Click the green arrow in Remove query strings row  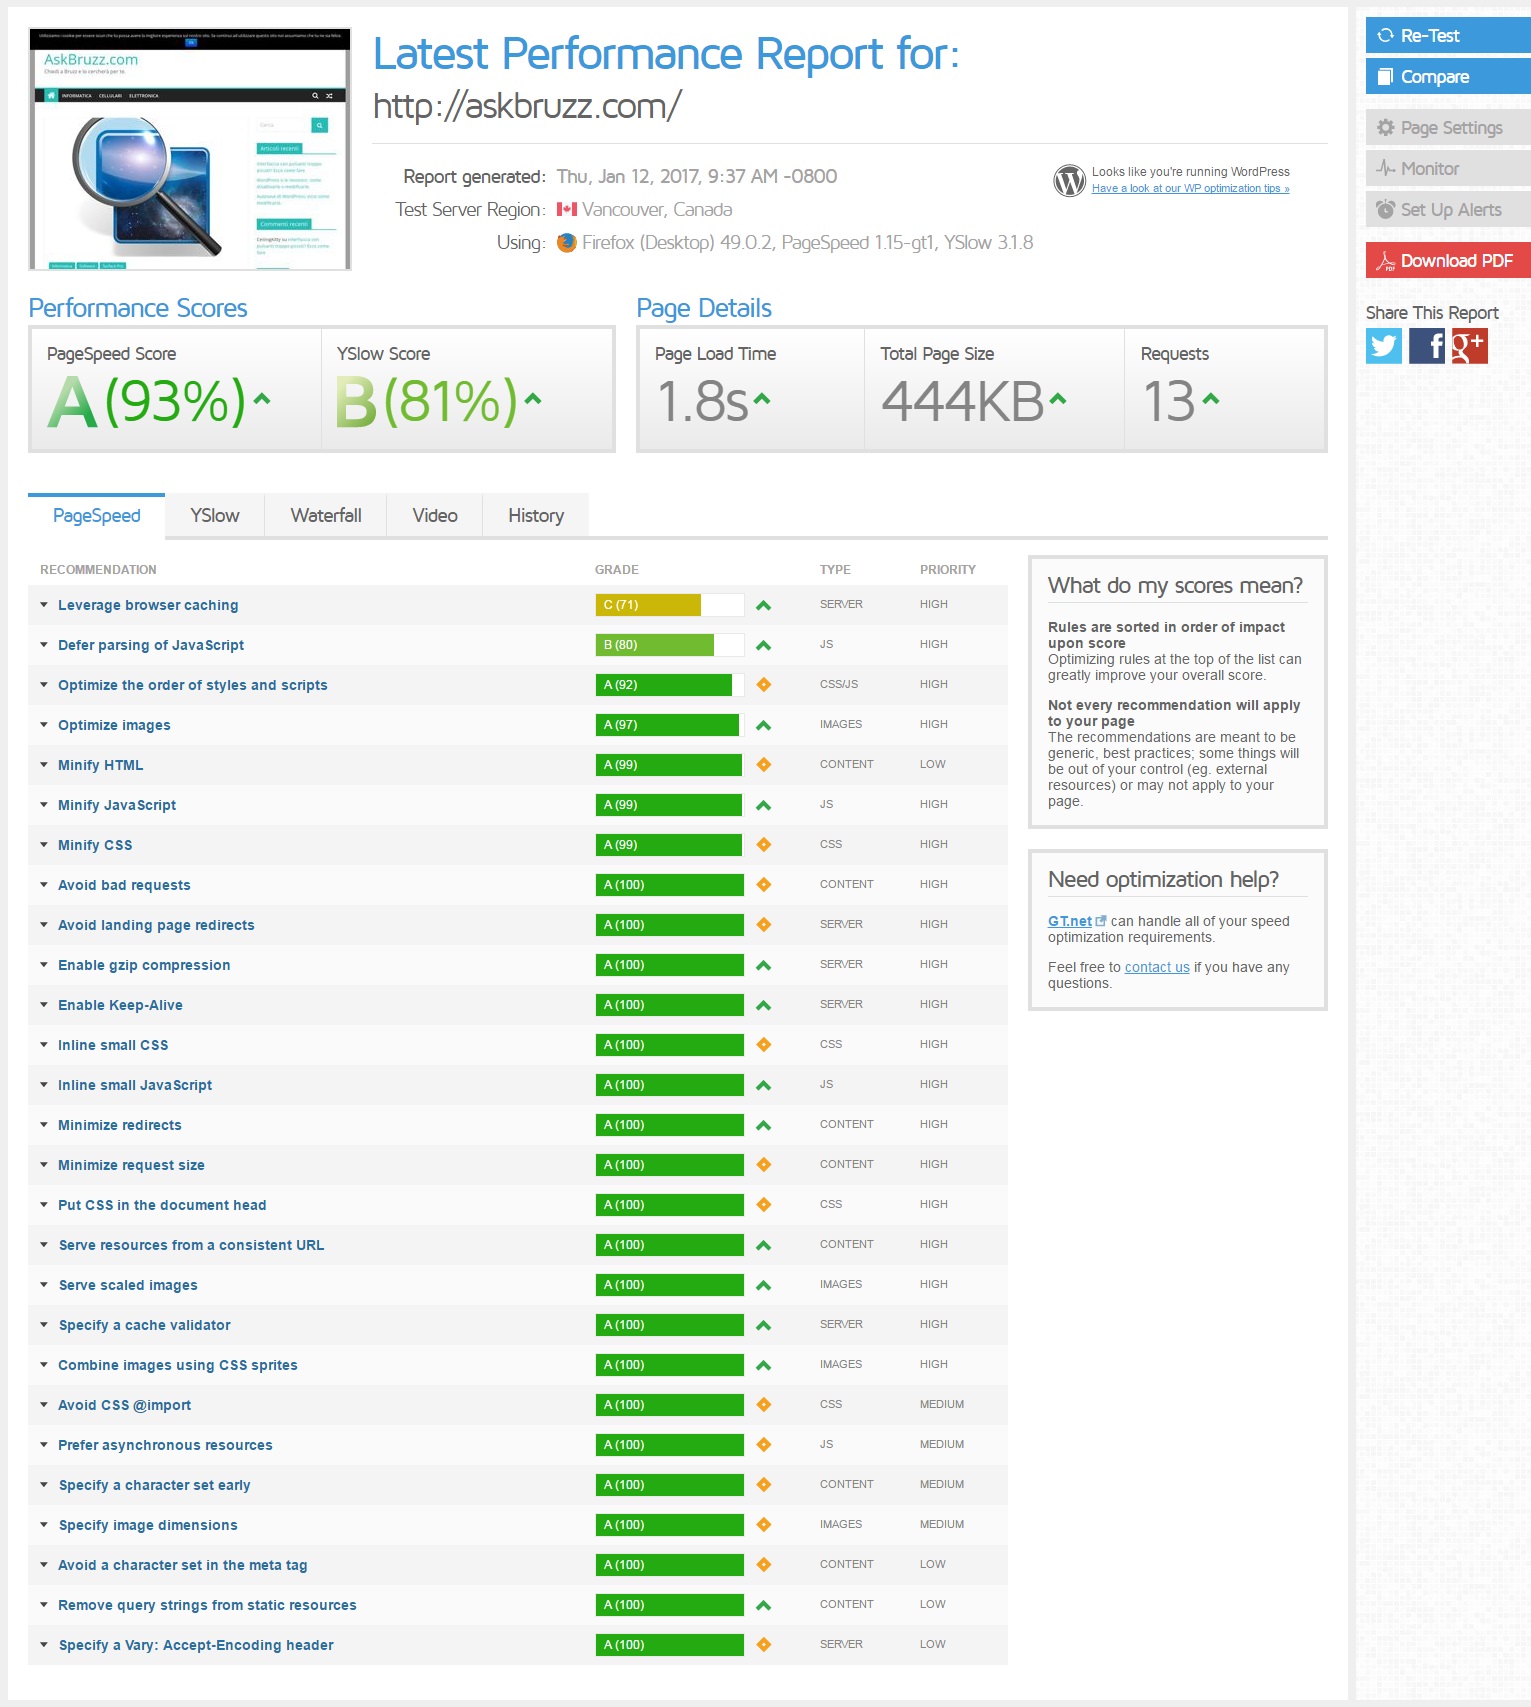tap(764, 1605)
